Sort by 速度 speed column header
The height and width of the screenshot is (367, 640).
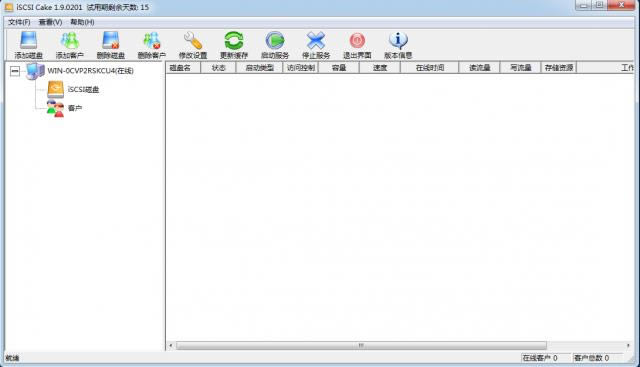380,68
